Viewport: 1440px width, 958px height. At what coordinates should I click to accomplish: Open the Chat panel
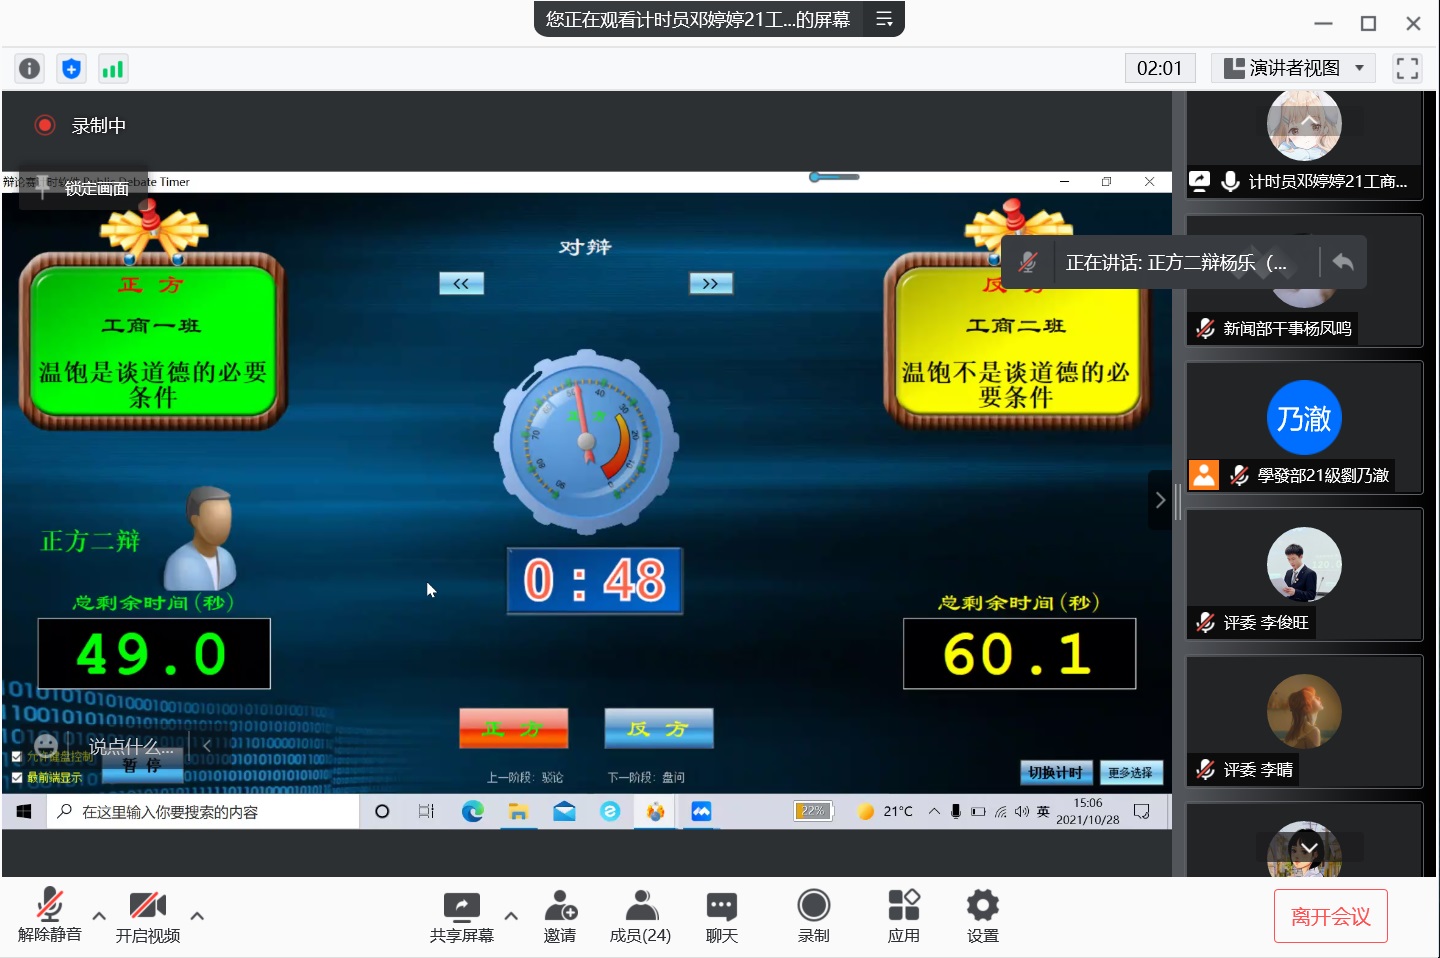pos(721,917)
